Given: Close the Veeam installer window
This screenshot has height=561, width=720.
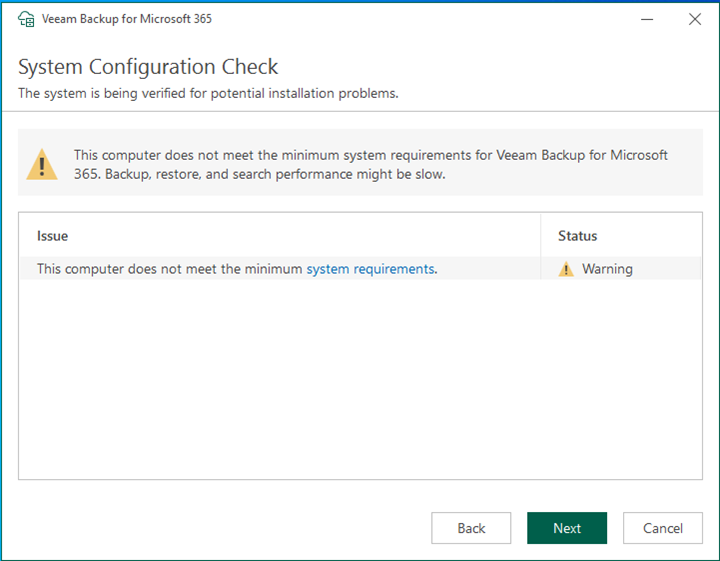Looking at the screenshot, I should point(695,19).
